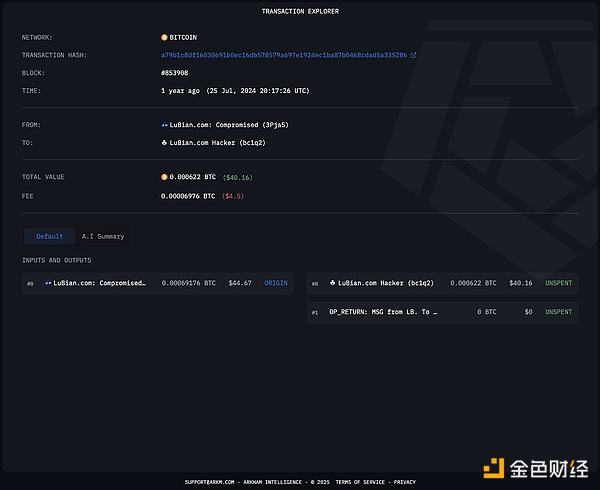Click the LuBian Compromised icon in From row
The width and height of the screenshot is (600, 490).
pyautogui.click(x=165, y=125)
